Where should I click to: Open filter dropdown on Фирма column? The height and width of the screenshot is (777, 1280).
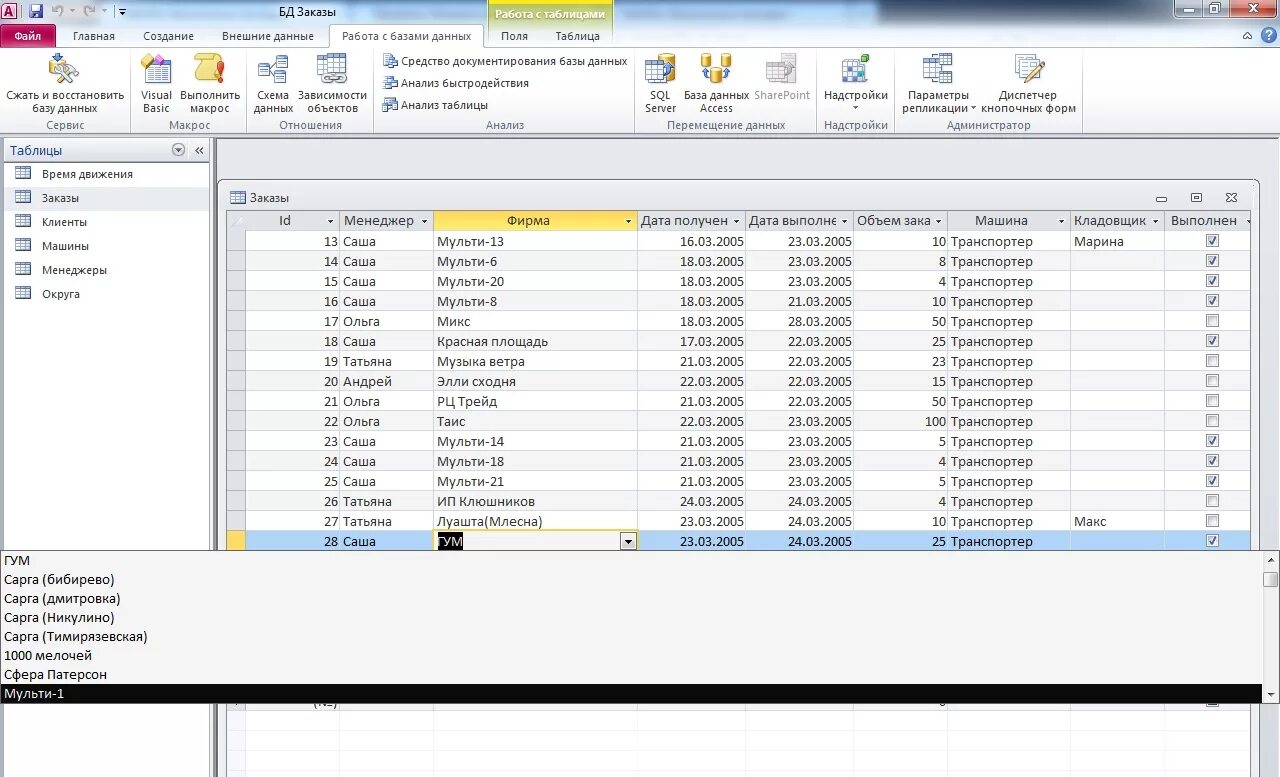(x=629, y=221)
